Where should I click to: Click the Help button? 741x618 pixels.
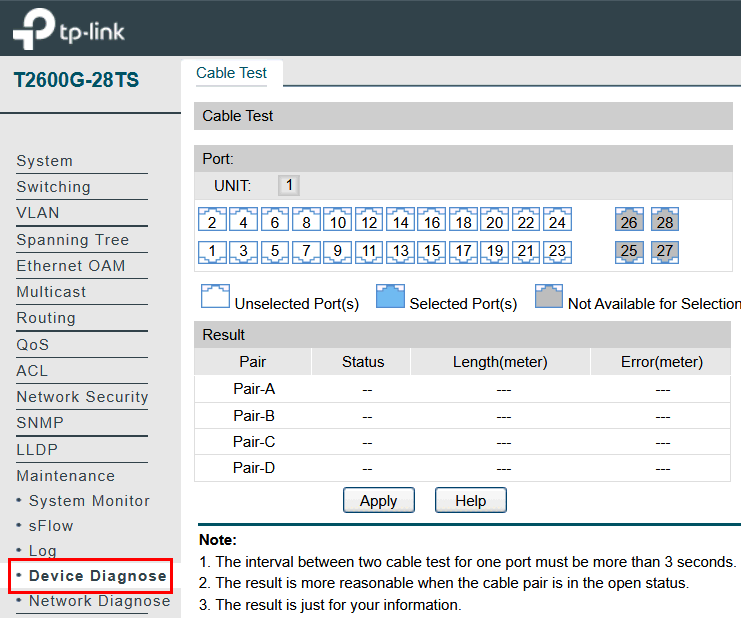point(470,501)
